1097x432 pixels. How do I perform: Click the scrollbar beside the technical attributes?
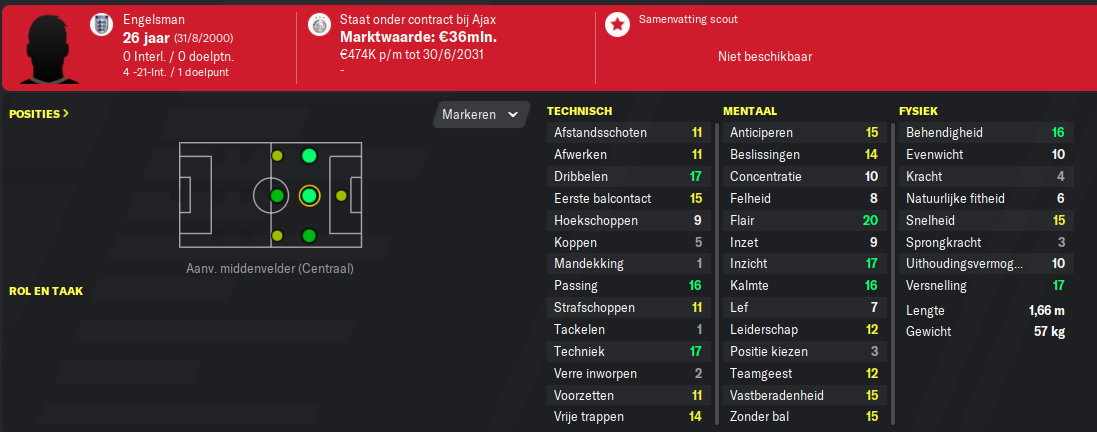tap(716, 273)
